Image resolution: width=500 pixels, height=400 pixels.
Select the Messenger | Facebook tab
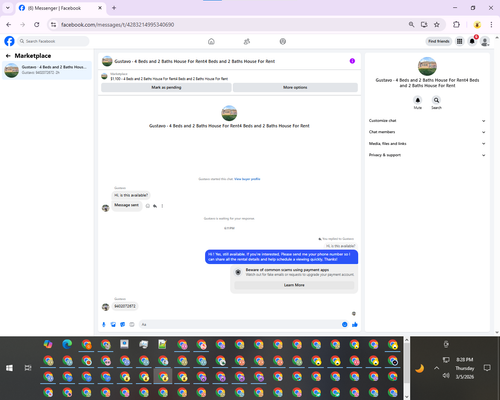(61, 8)
